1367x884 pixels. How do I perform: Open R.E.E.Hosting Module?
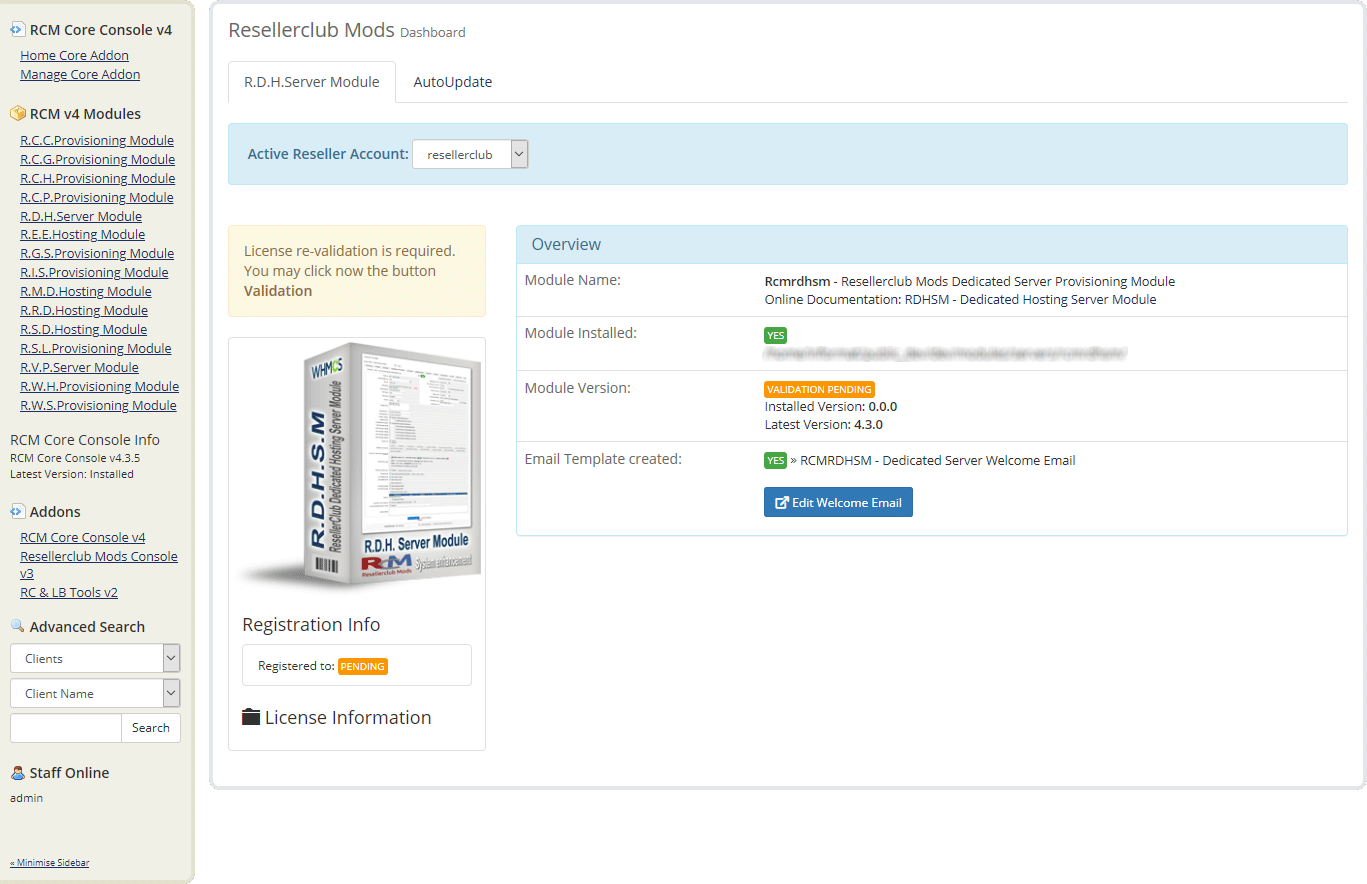click(82, 235)
